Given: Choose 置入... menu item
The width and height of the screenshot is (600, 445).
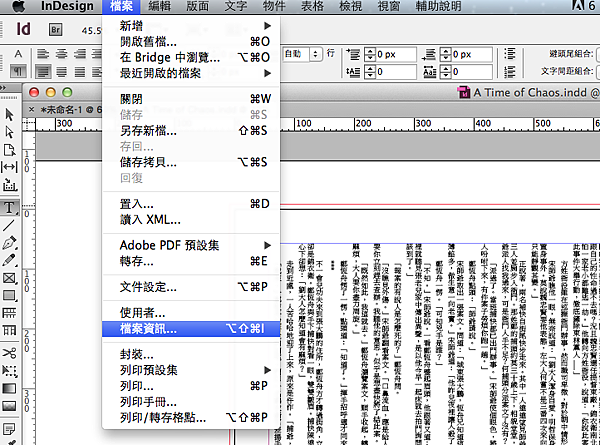Looking at the screenshot, I should tap(191, 204).
